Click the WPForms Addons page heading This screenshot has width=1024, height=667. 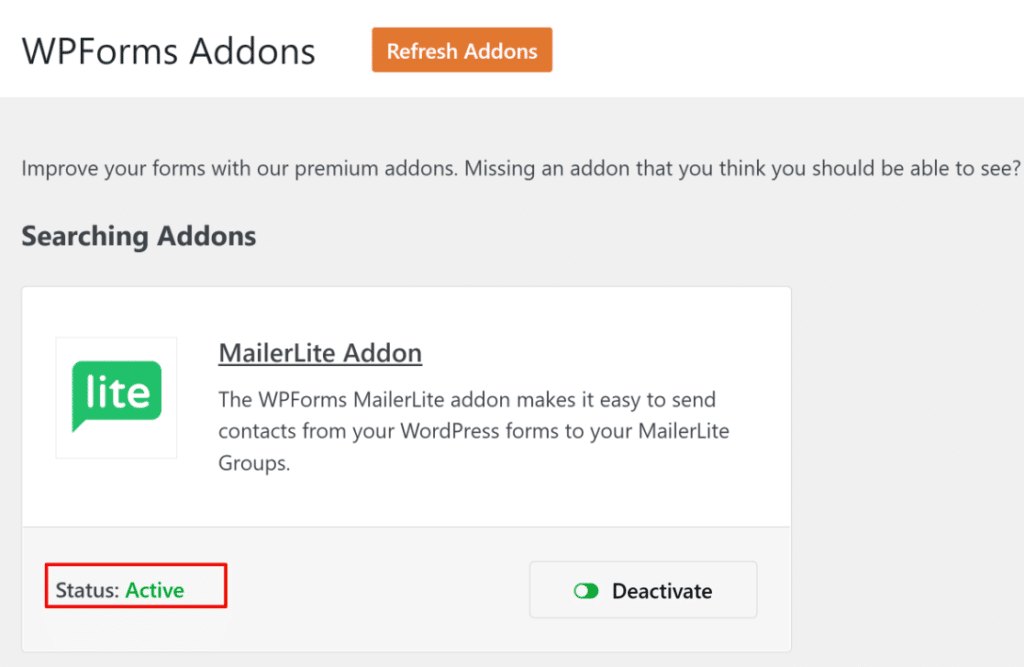click(x=168, y=51)
